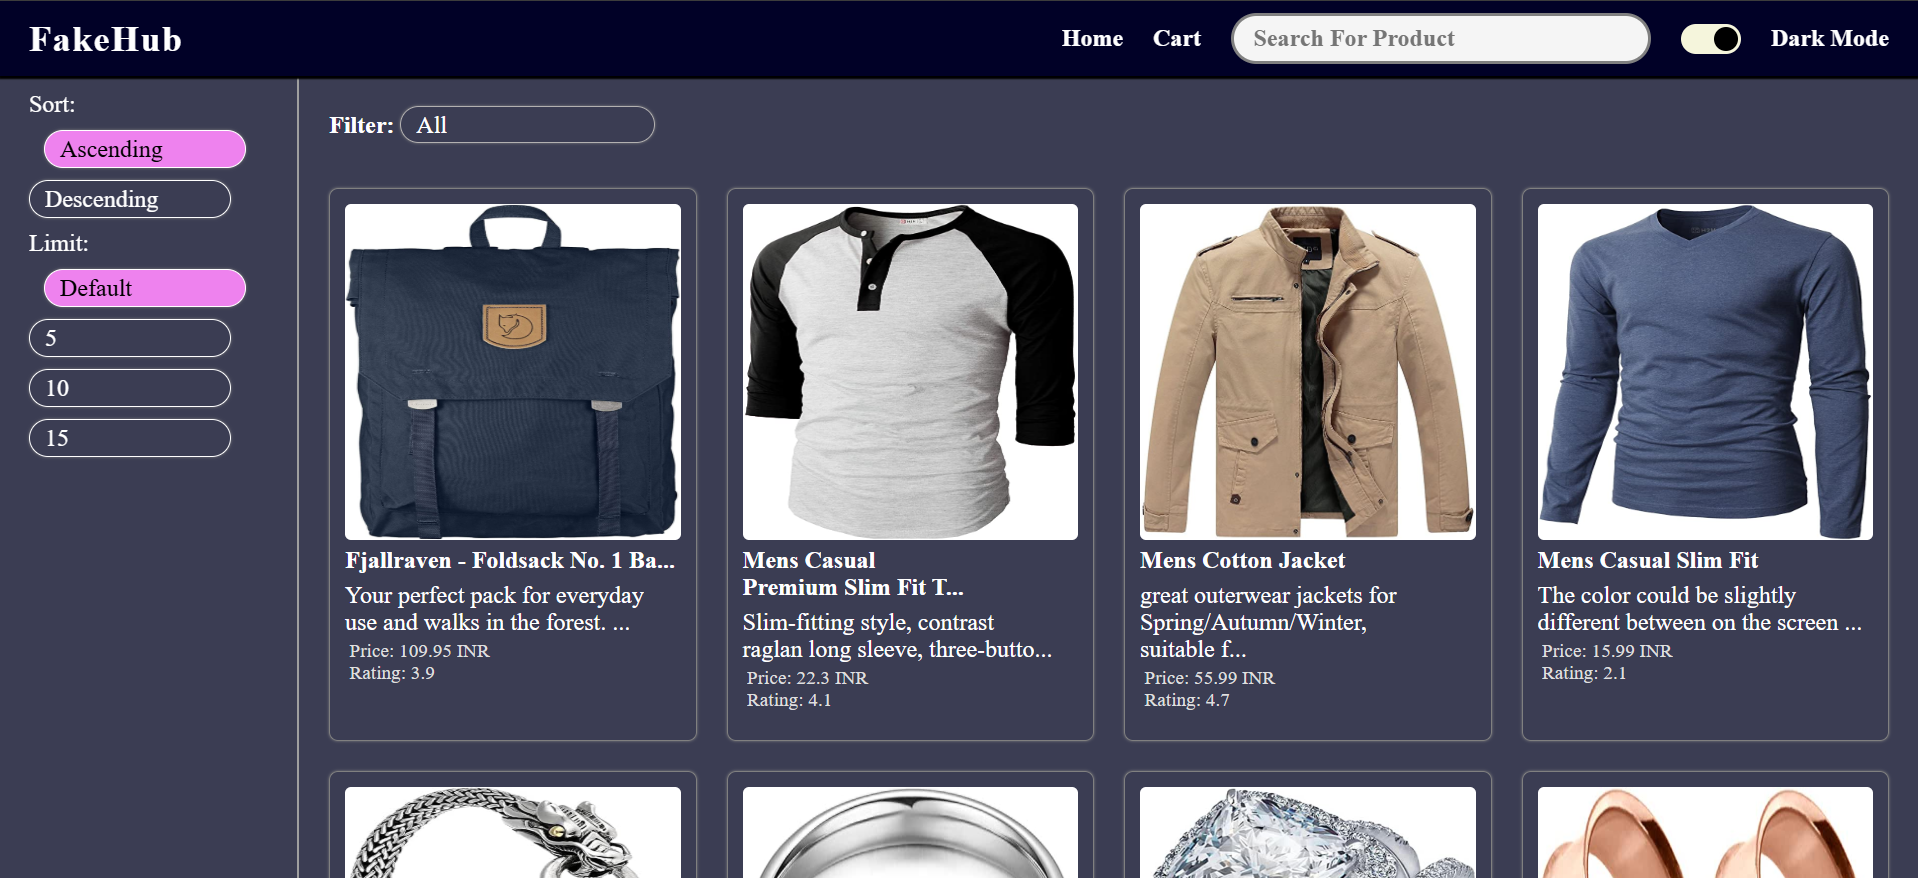
Task: Click the Mens Casual Slim Fit title
Action: 1648,560
